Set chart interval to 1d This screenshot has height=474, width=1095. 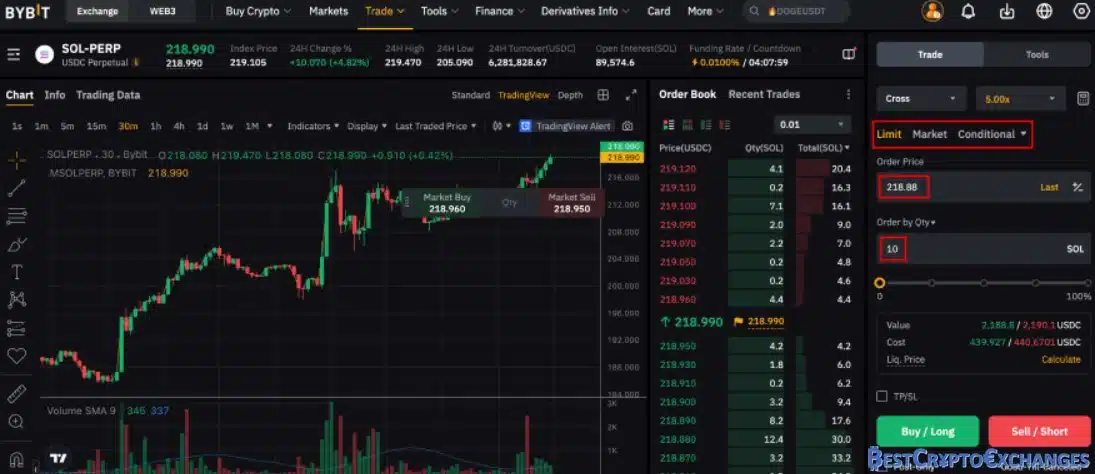pyautogui.click(x=202, y=126)
